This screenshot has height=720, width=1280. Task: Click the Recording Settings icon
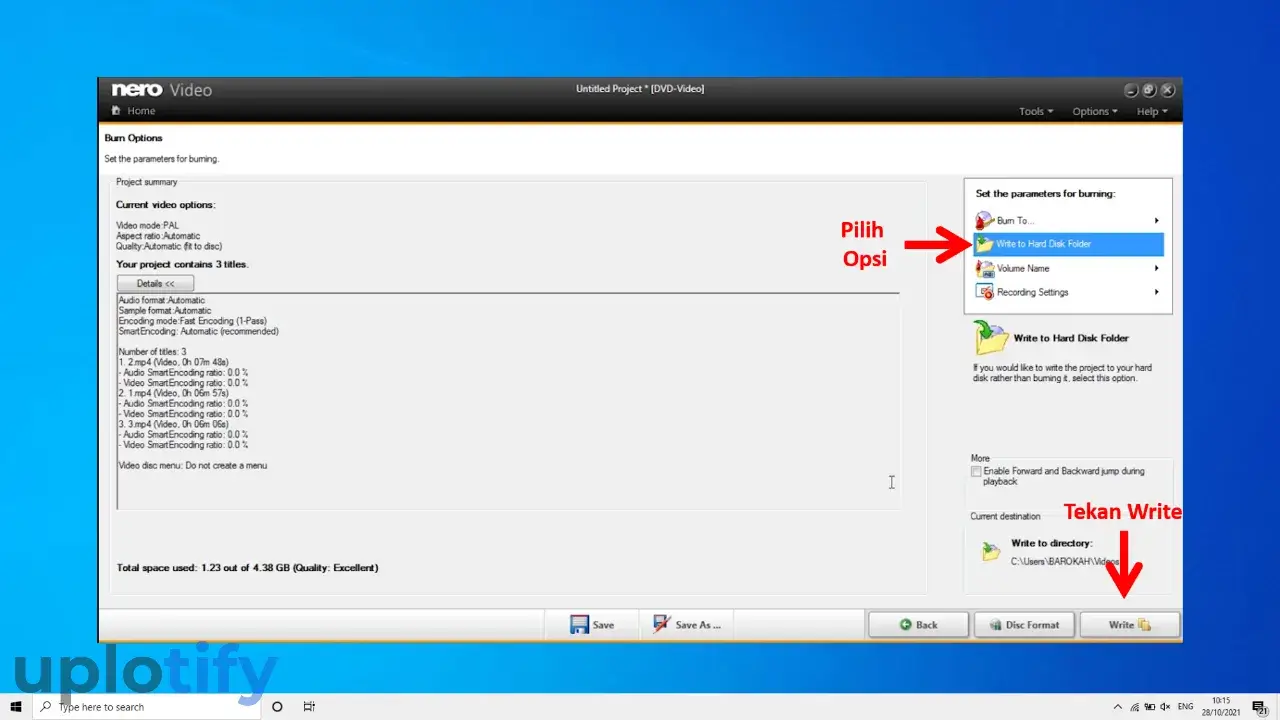pos(984,292)
